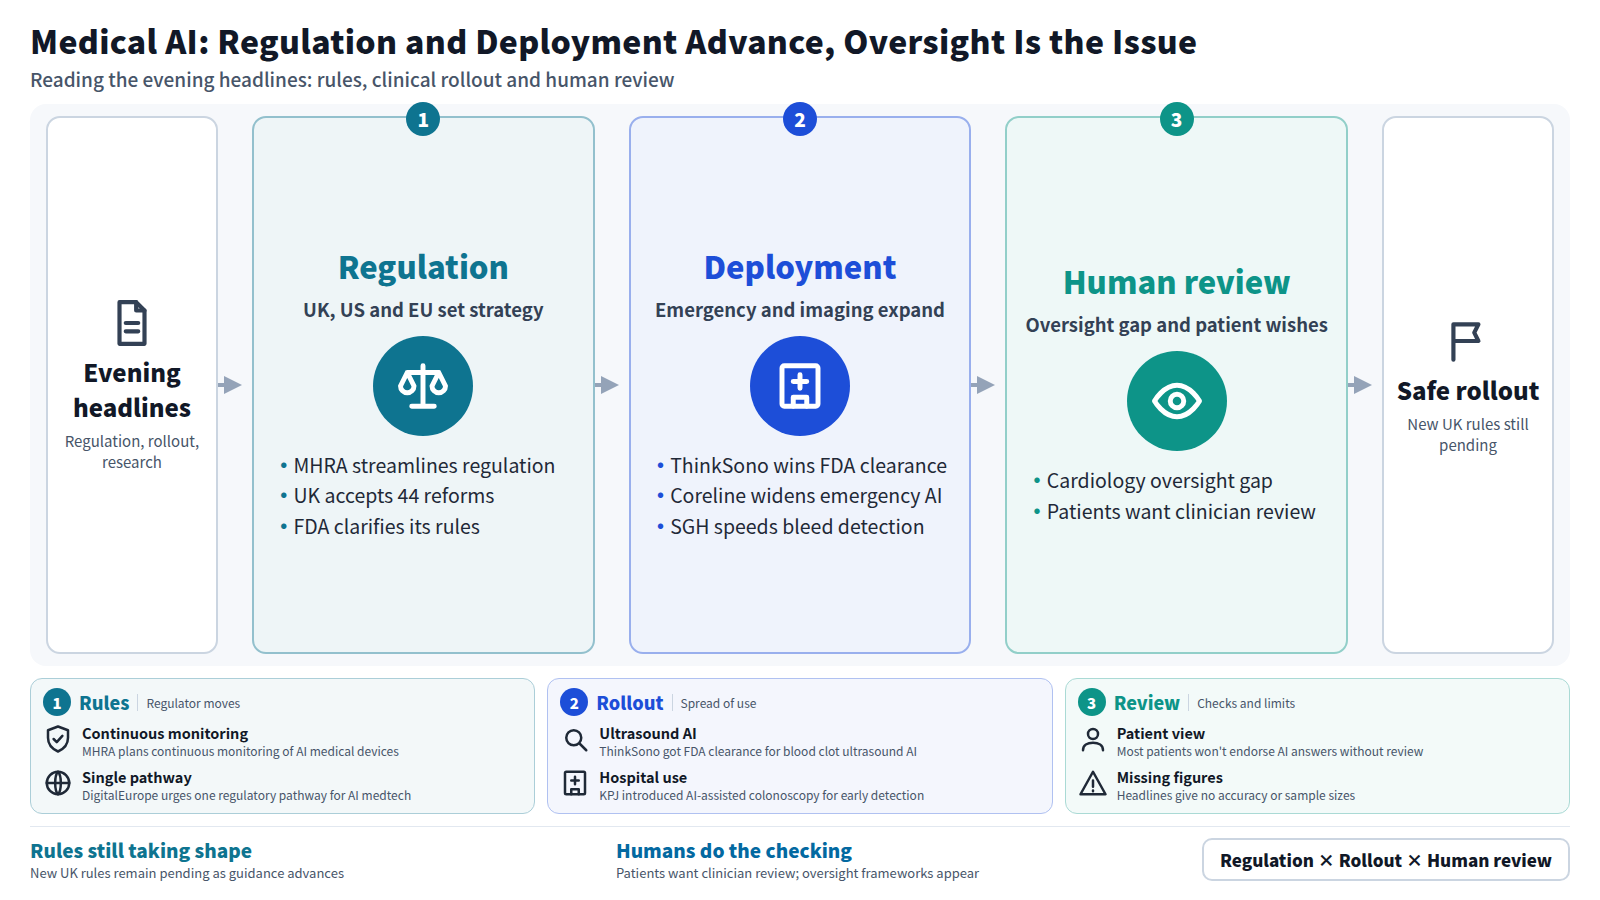Click 'Patients want clinician review' bullet
The height and width of the screenshot is (900, 1600).
pos(1181,512)
